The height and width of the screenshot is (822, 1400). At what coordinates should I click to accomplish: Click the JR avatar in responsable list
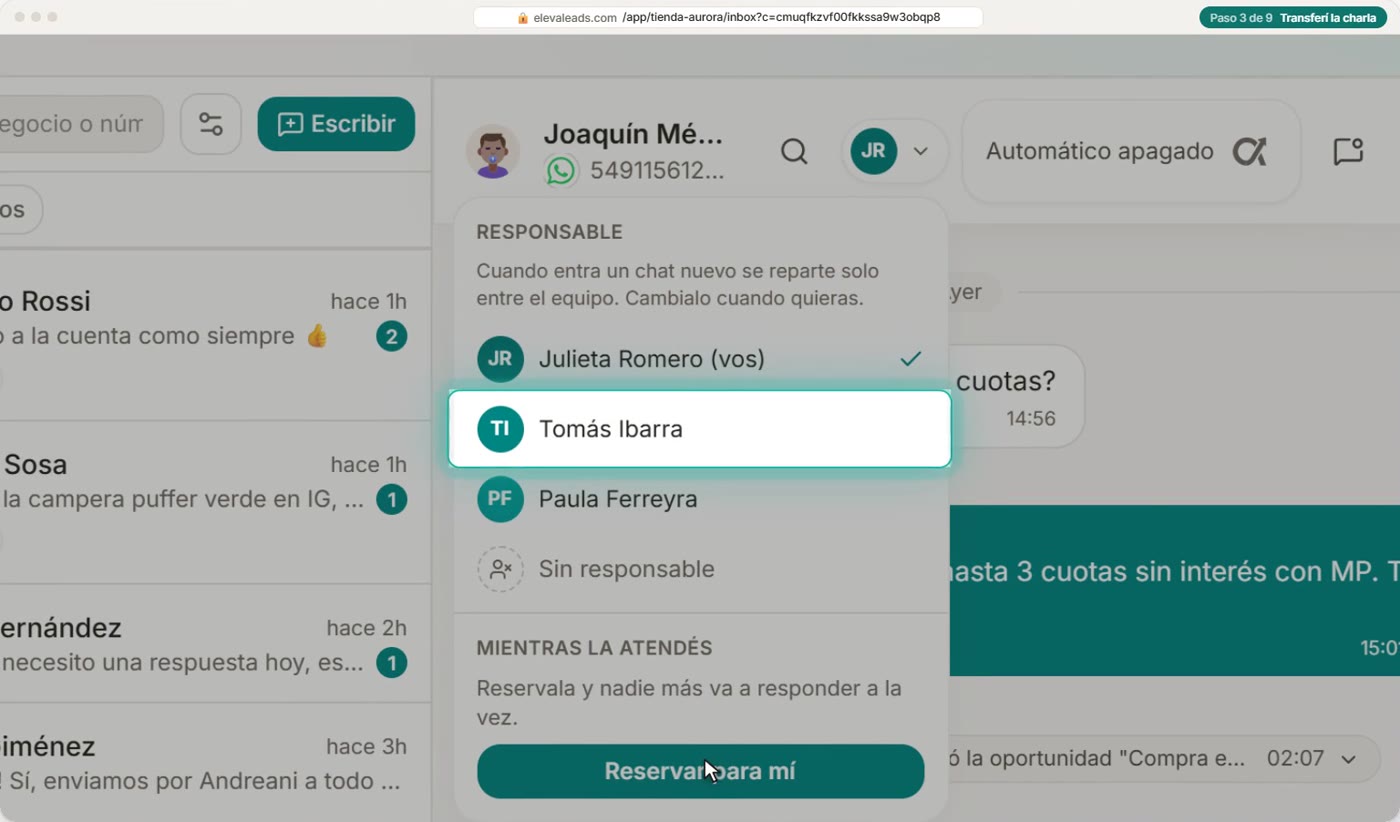pyautogui.click(x=500, y=359)
